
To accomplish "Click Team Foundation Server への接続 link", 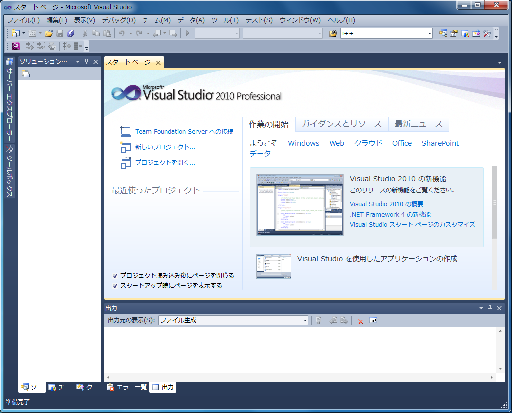I will click(184, 131).
